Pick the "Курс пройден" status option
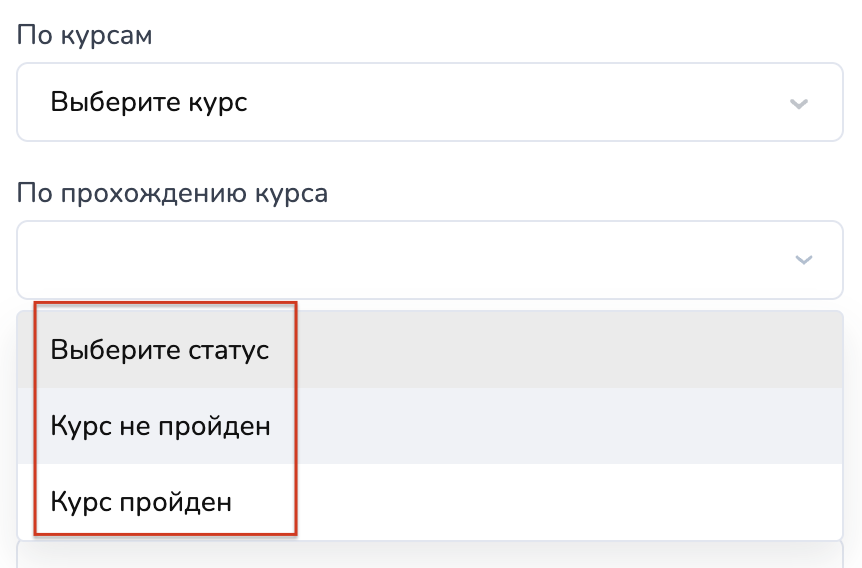Image resolution: width=862 pixels, height=568 pixels. 141,501
